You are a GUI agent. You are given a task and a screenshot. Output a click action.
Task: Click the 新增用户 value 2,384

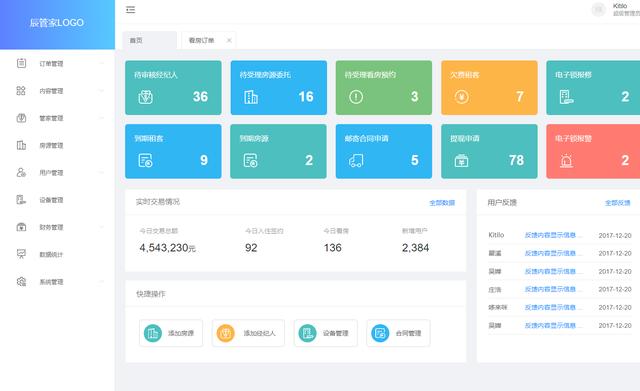[415, 248]
